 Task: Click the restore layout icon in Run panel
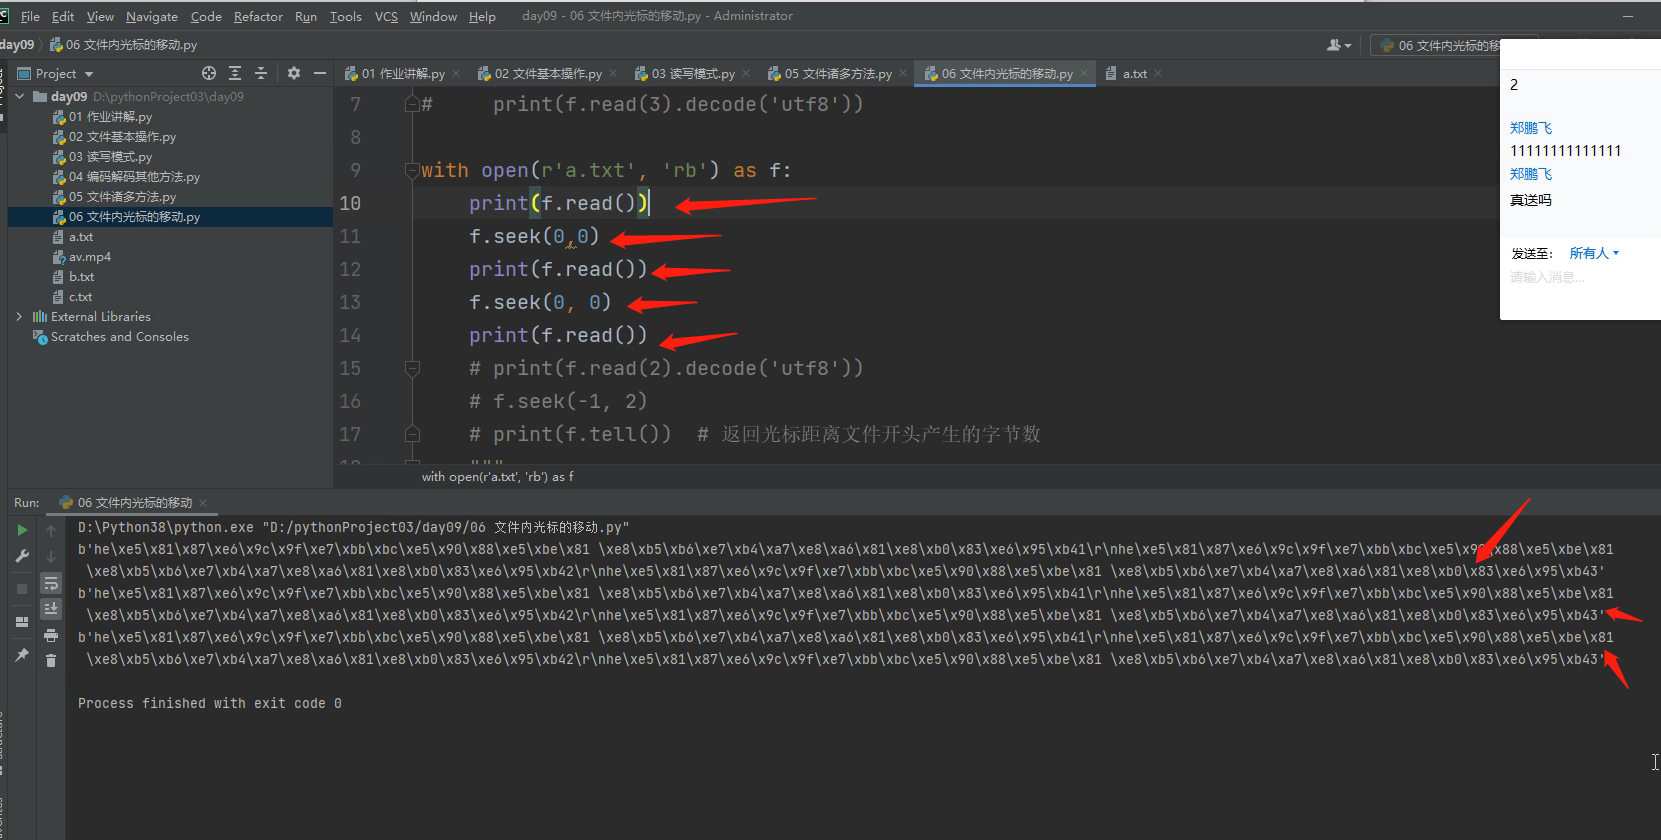[x=22, y=622]
